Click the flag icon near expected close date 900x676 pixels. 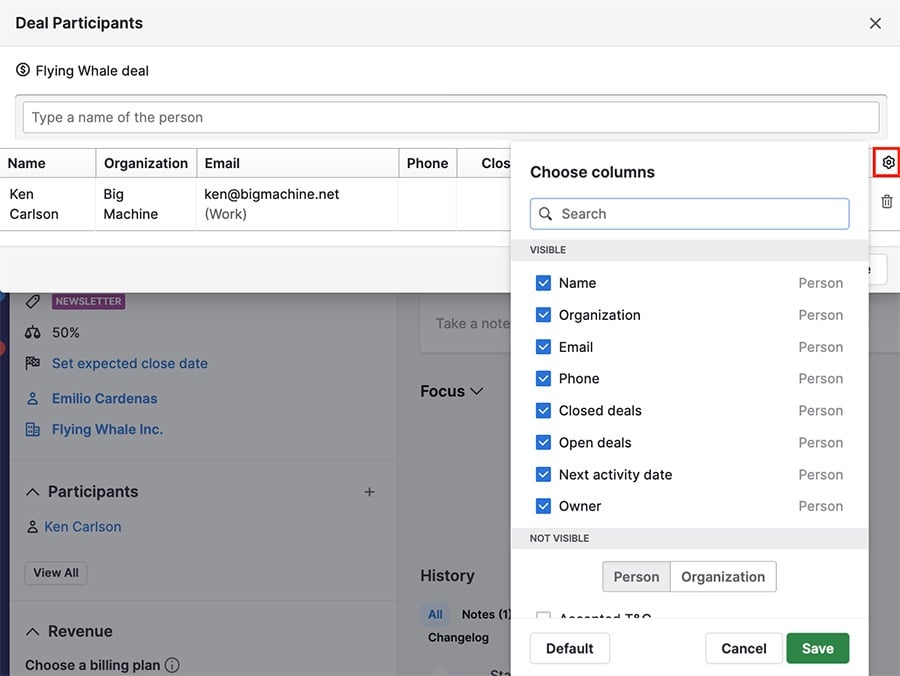coord(33,363)
